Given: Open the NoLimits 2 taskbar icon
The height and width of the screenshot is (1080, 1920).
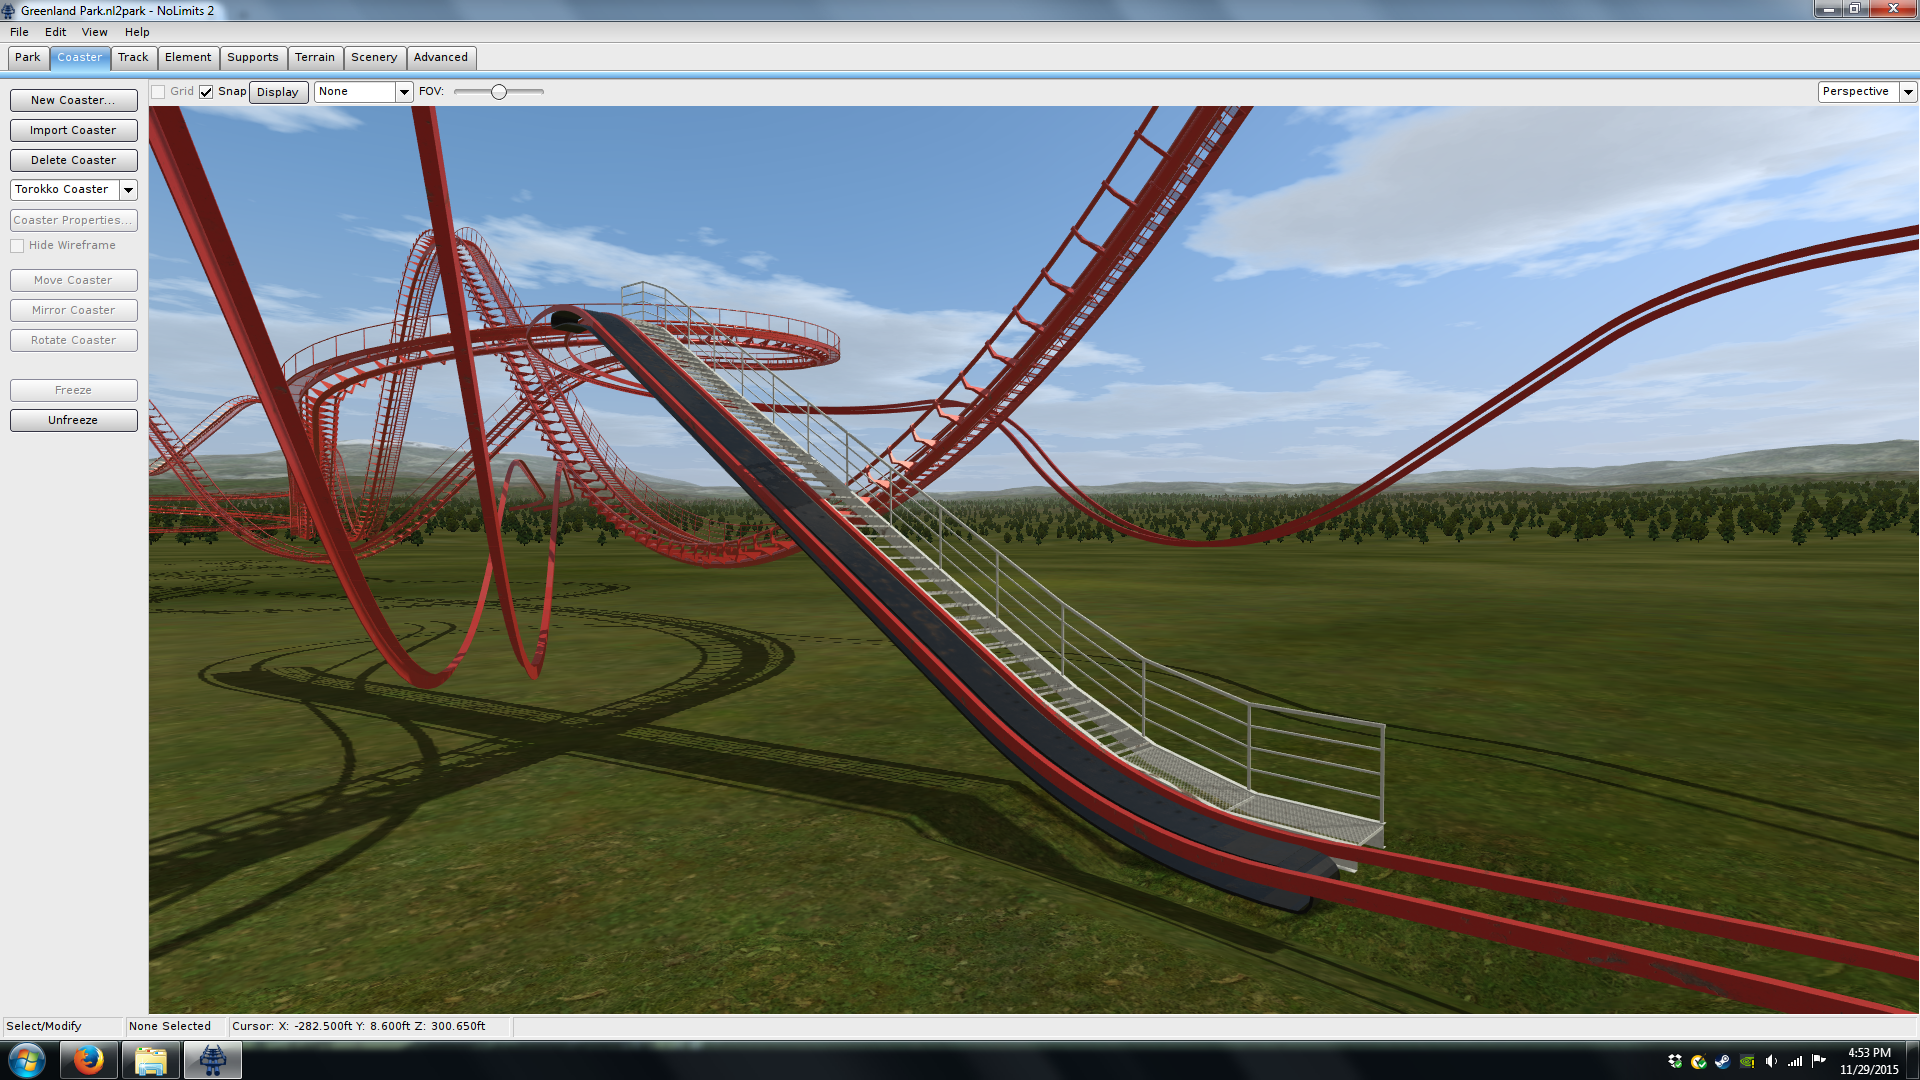Looking at the screenshot, I should coord(212,1060).
